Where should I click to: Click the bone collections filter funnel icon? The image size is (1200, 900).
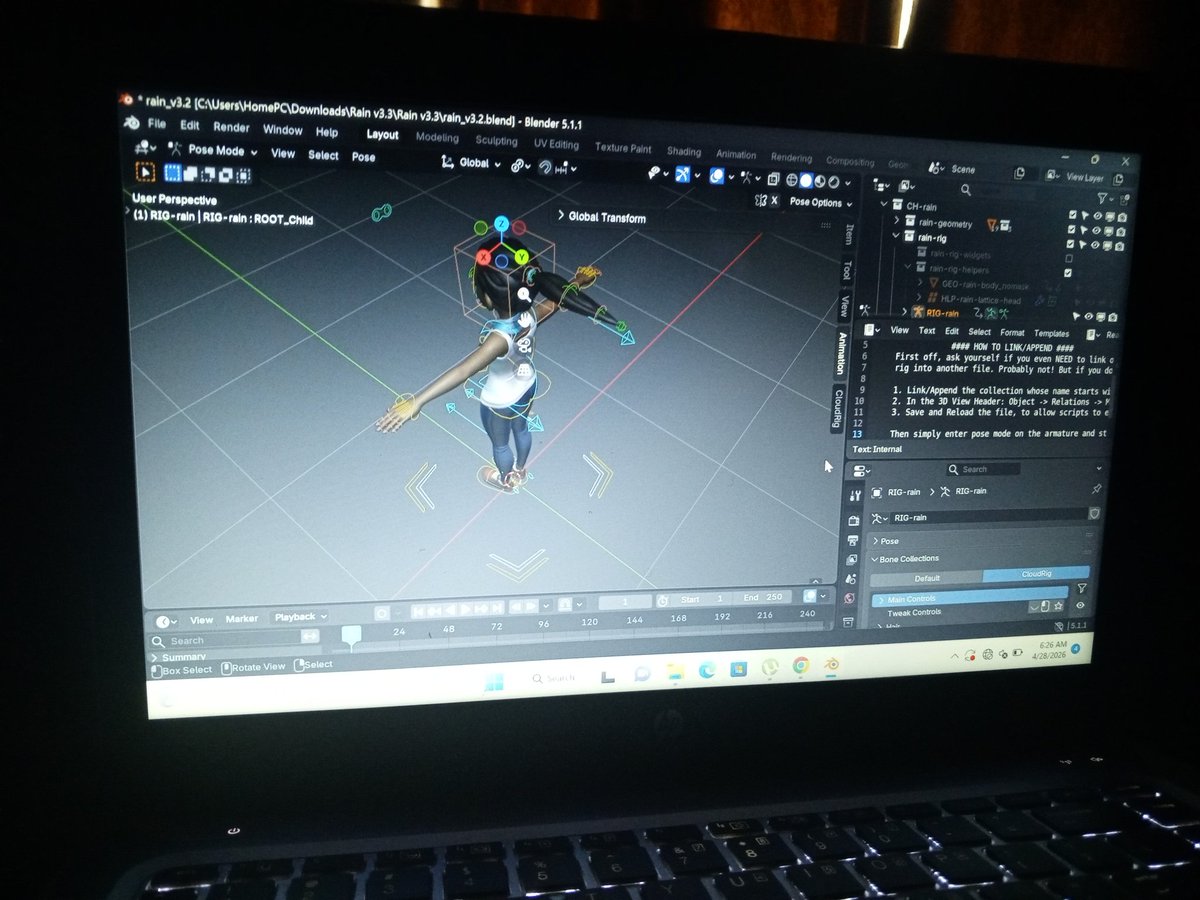(x=1082, y=587)
